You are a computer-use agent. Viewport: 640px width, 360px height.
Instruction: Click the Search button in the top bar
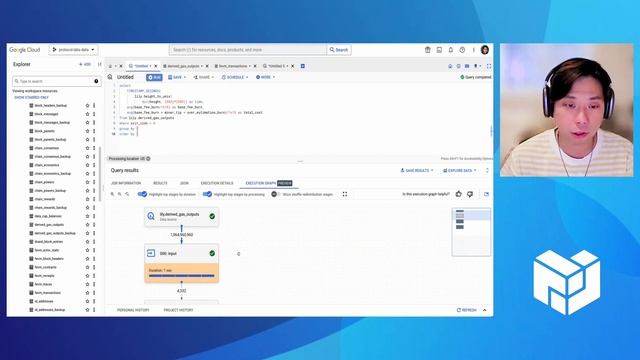(339, 50)
